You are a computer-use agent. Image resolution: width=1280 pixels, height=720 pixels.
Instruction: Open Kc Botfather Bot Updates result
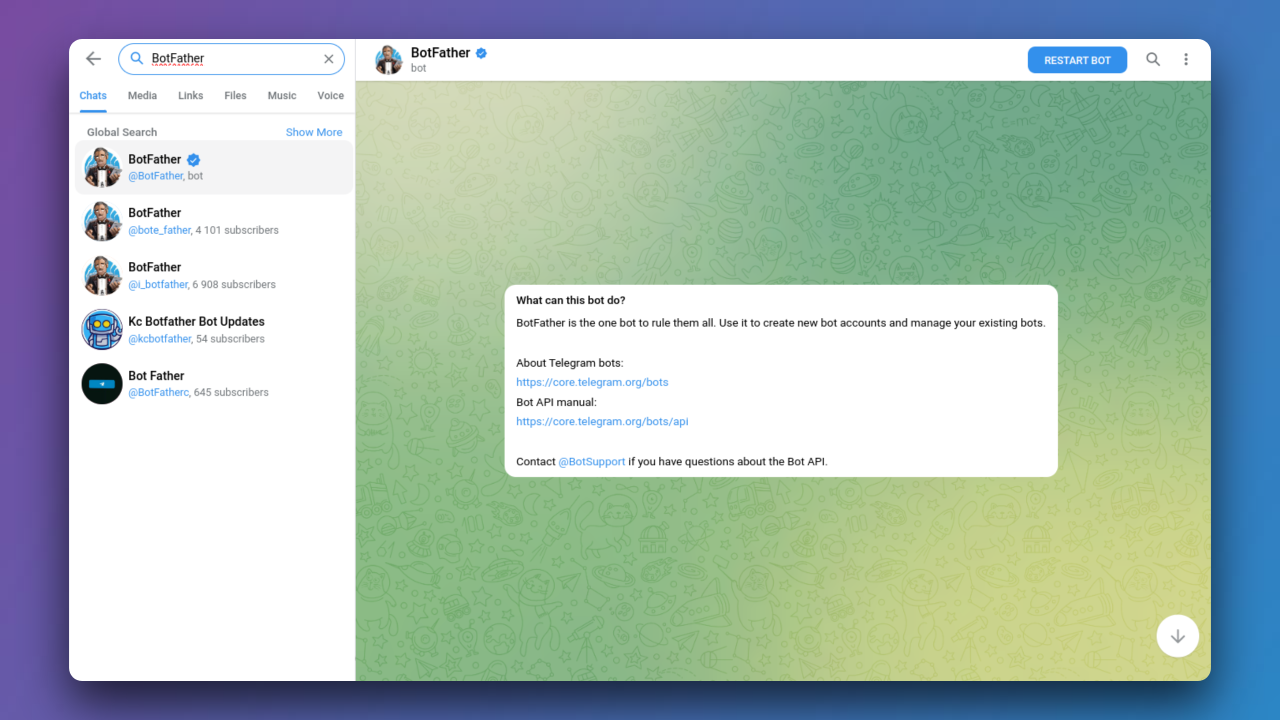coord(214,329)
